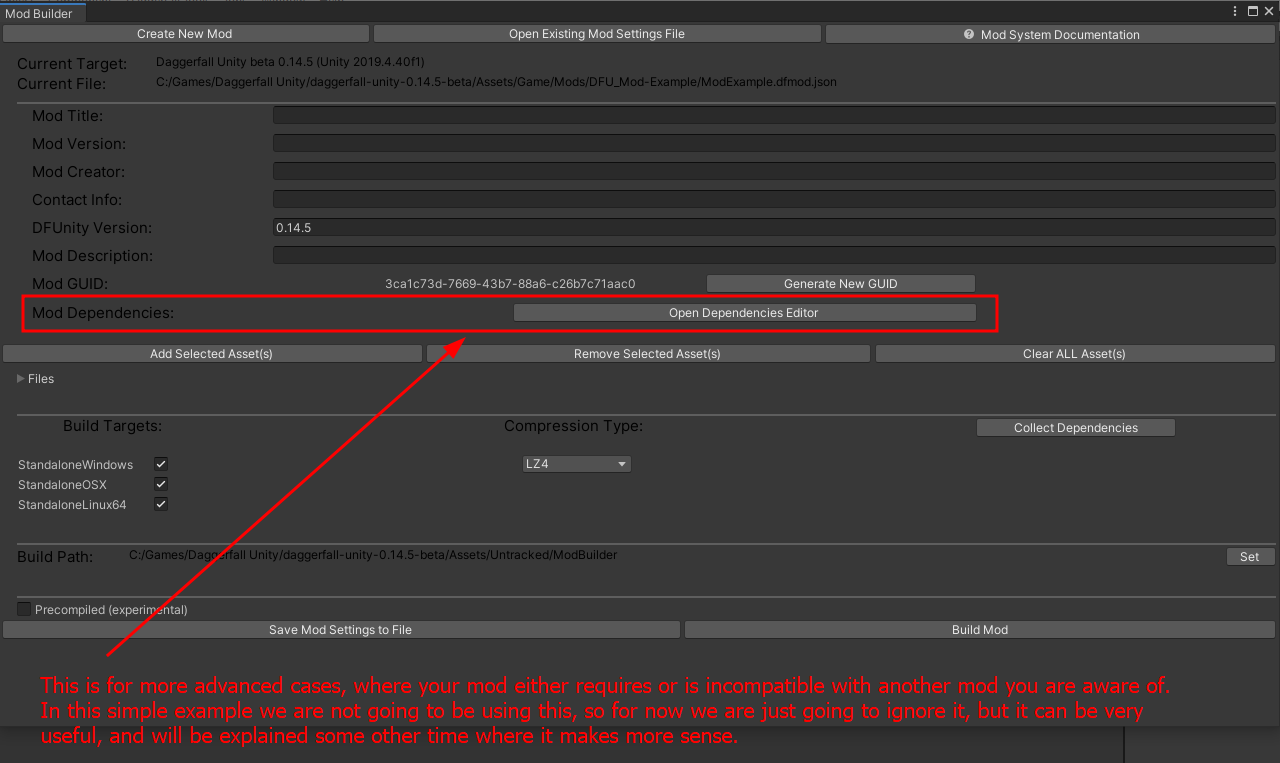Maximize the Mod Builder window
Viewport: 1280px width, 763px height.
[x=1253, y=11]
